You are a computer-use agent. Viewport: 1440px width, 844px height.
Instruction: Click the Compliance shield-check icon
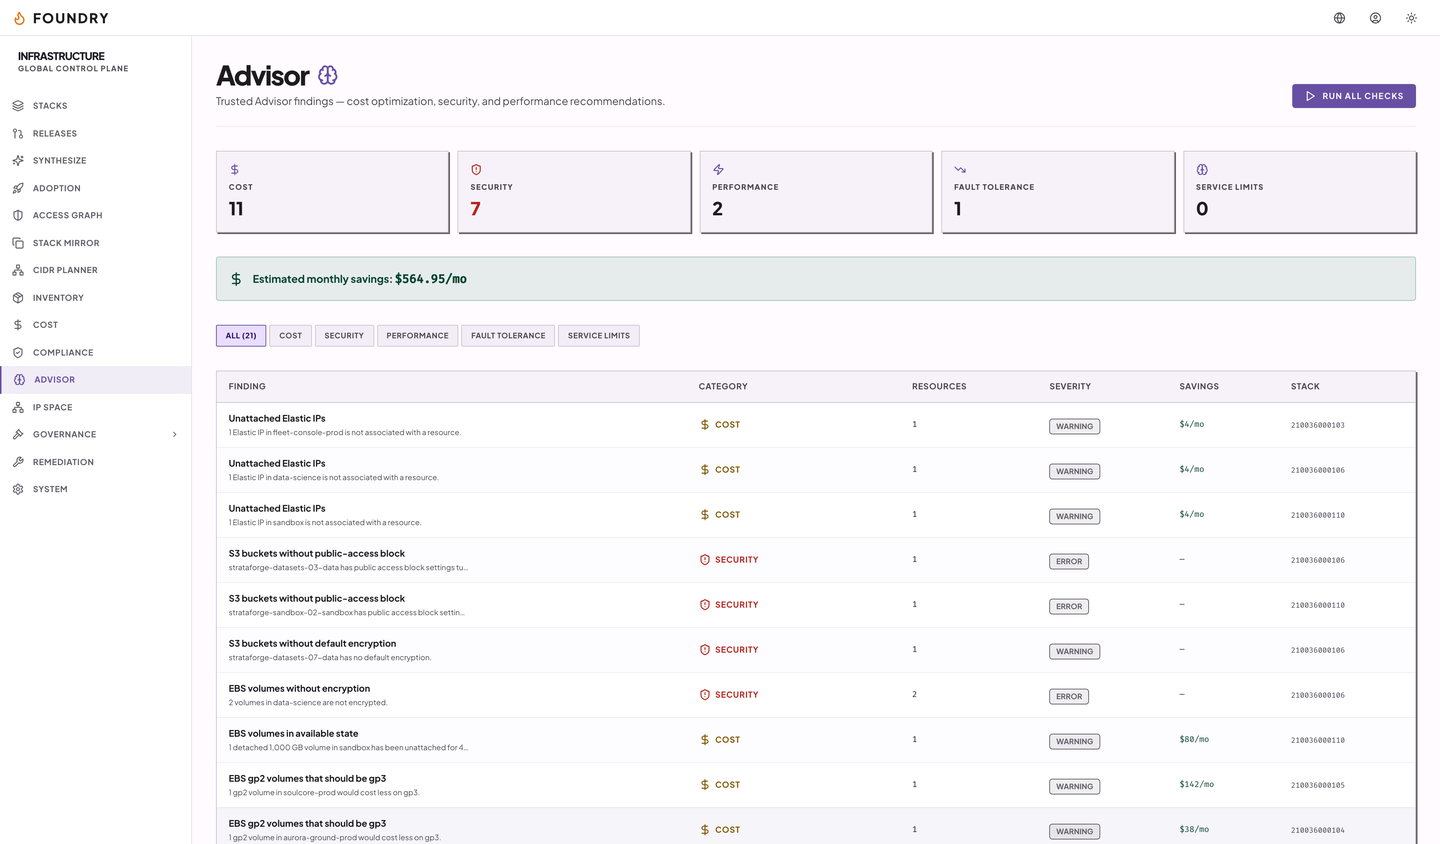click(18, 352)
